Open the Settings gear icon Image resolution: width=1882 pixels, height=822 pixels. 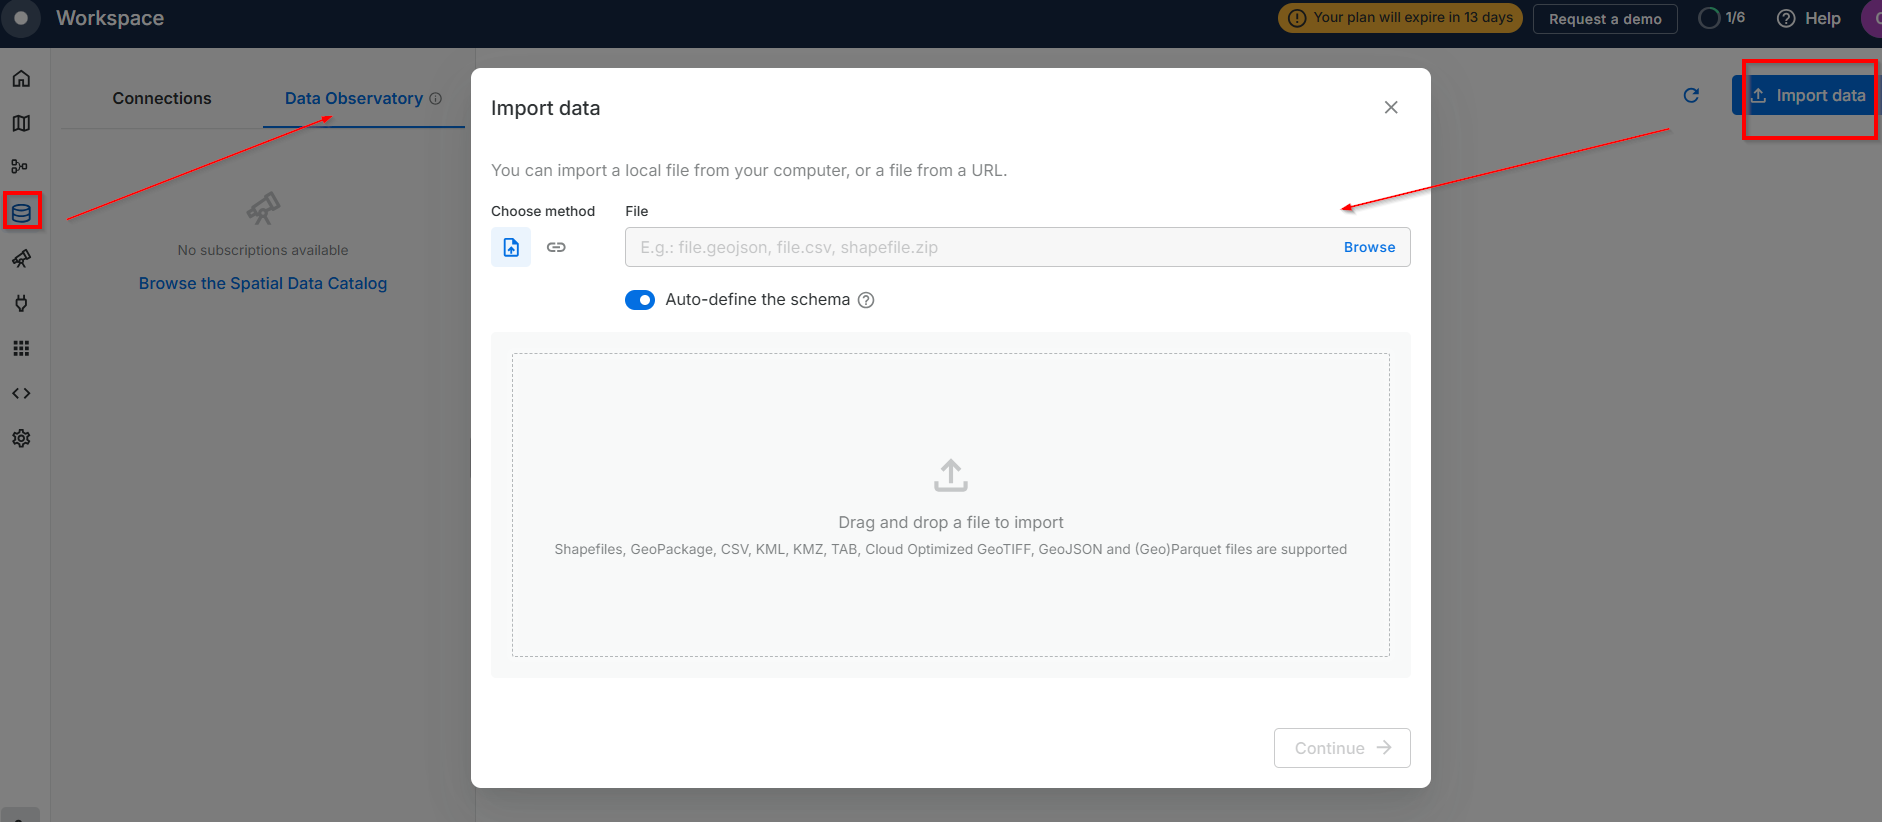[21, 438]
